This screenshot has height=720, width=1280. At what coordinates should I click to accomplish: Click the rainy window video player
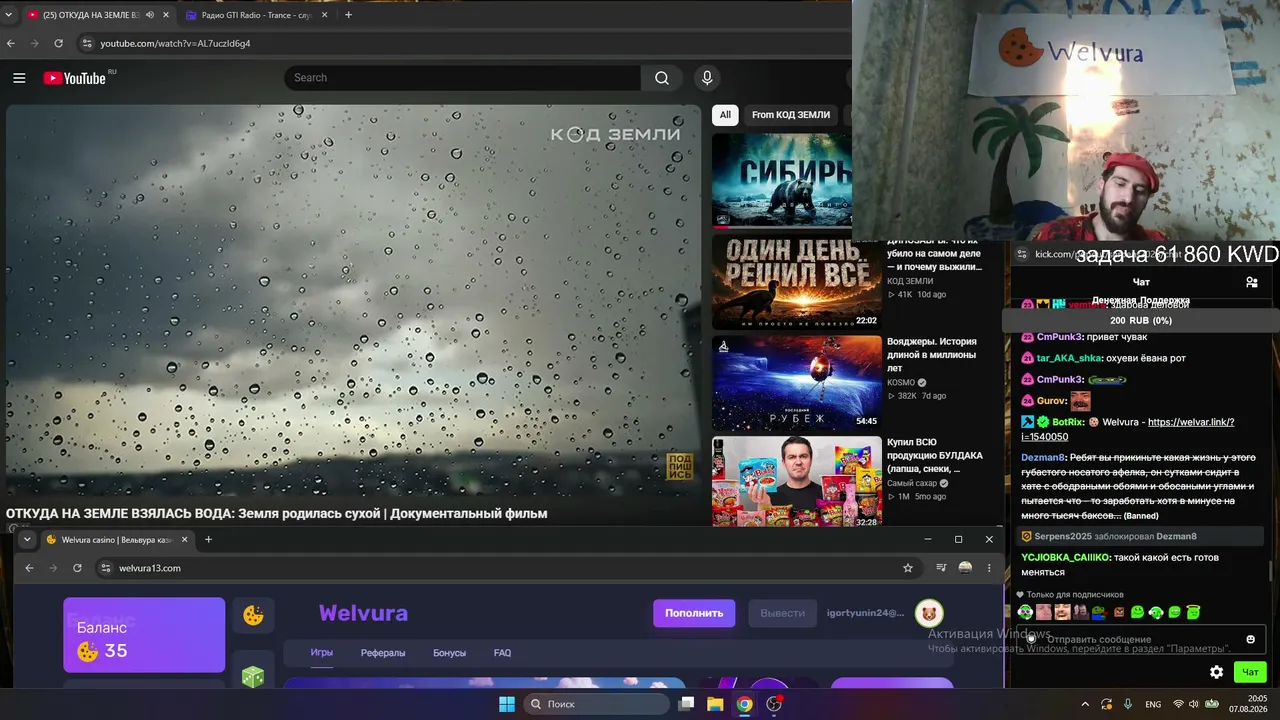[x=353, y=302]
